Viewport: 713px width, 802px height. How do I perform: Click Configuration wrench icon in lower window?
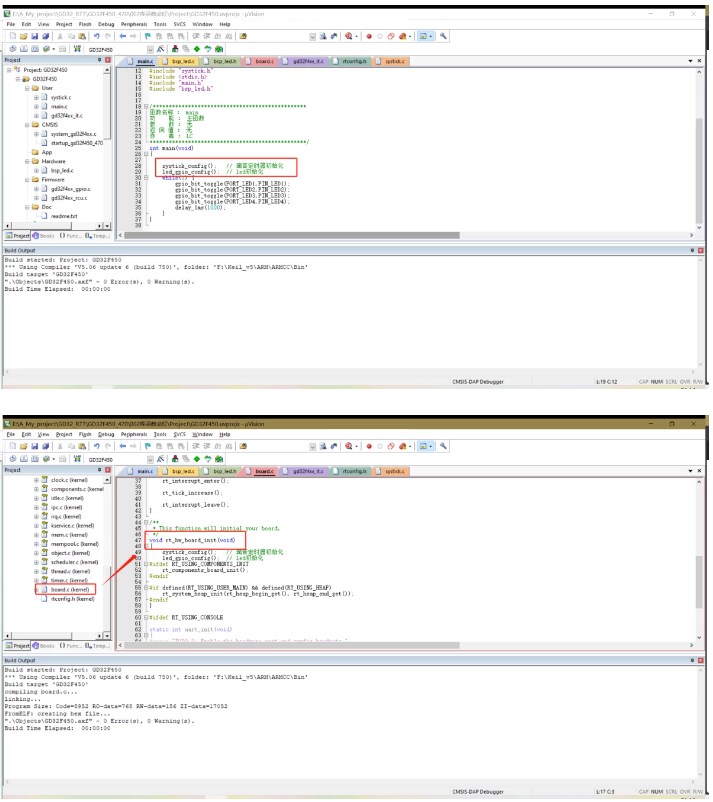pyautogui.click(x=443, y=447)
